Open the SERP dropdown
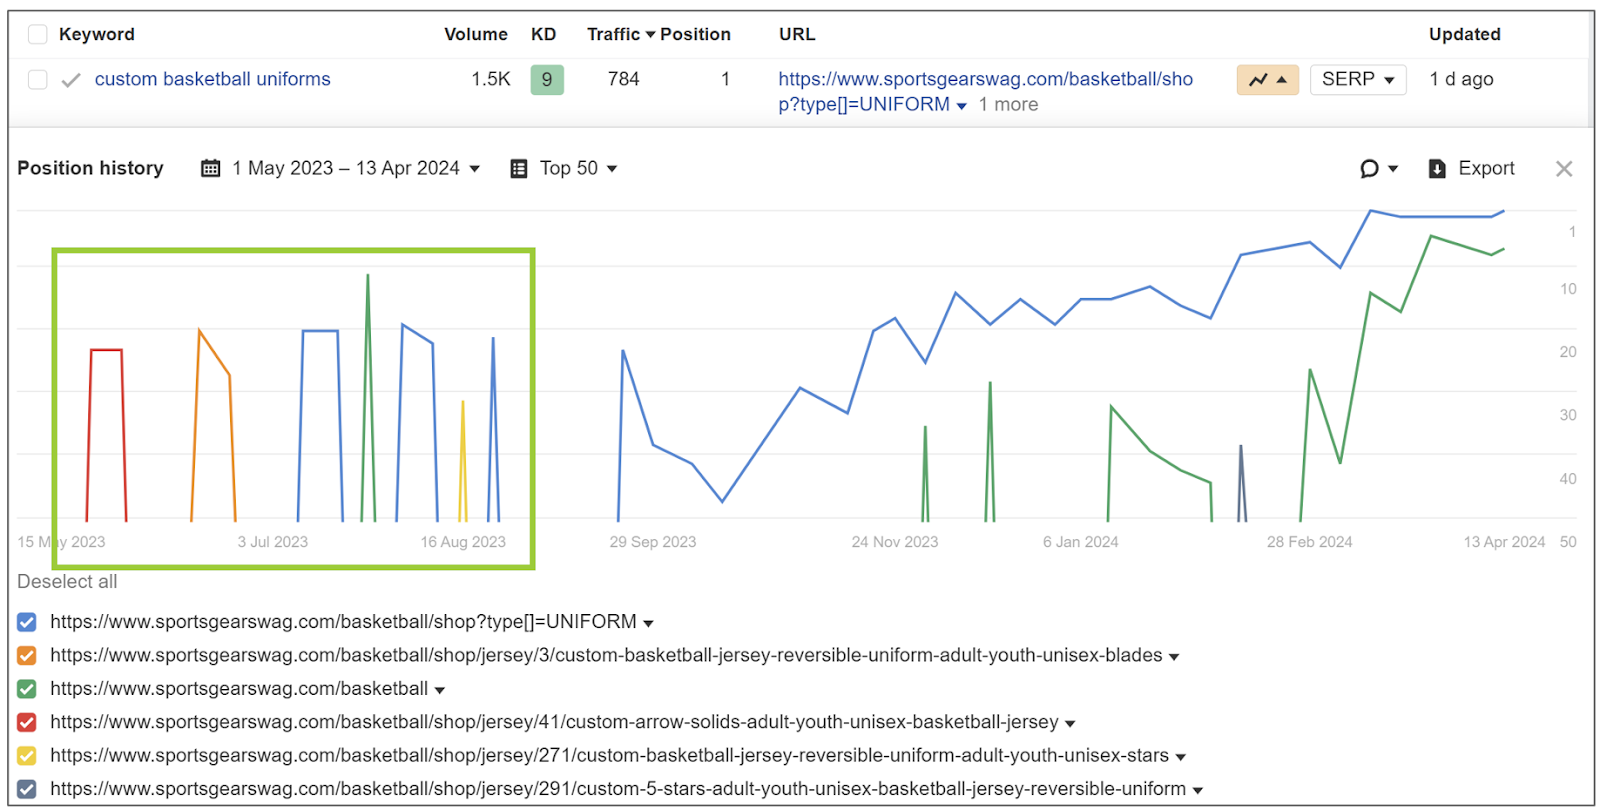 pyautogui.click(x=1357, y=80)
